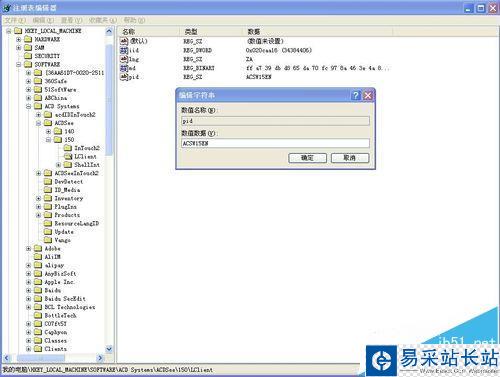This screenshot has height=377, width=500.
Task: Expand the HARDWARE key
Action: pyautogui.click(x=19, y=39)
